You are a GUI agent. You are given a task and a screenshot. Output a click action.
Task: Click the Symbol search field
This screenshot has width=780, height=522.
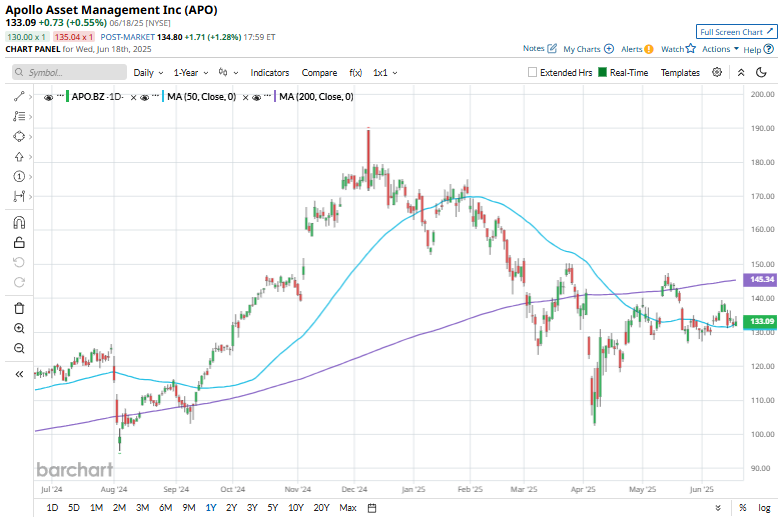70,73
